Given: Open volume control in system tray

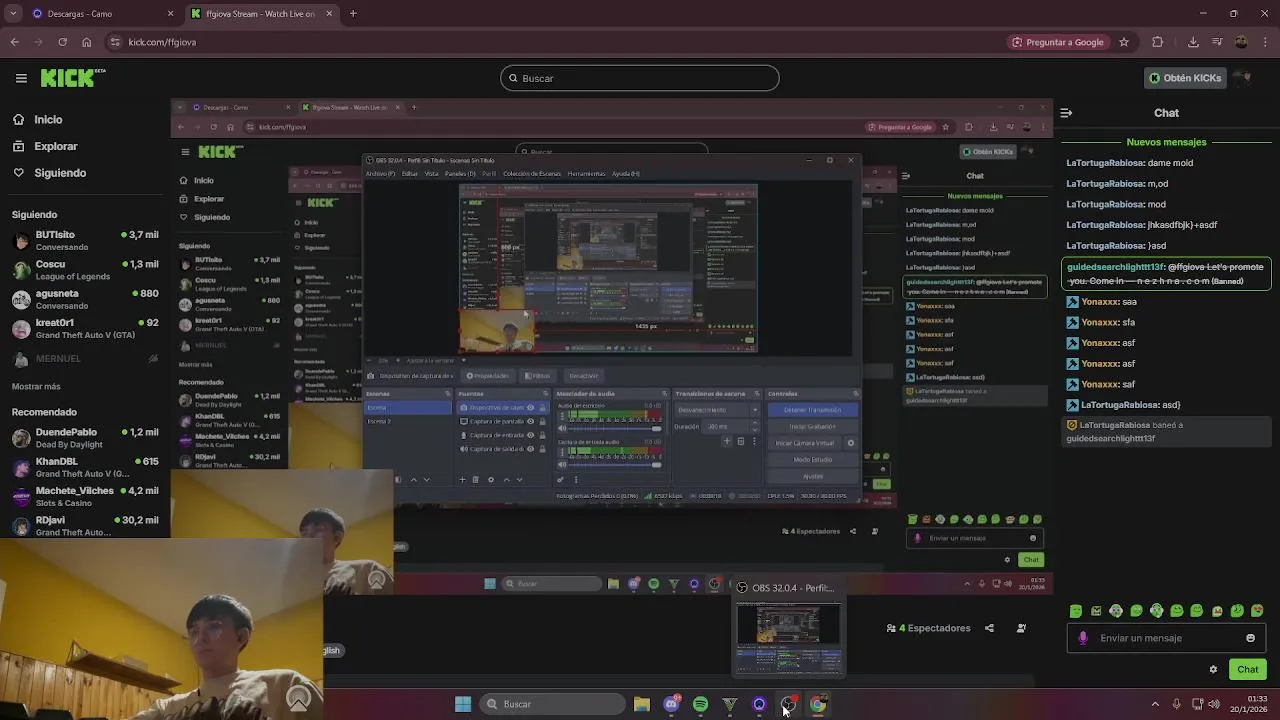Looking at the screenshot, I should point(1215,704).
